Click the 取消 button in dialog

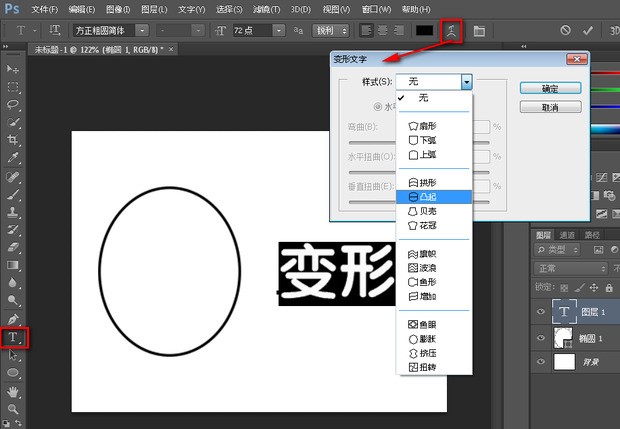tap(548, 107)
